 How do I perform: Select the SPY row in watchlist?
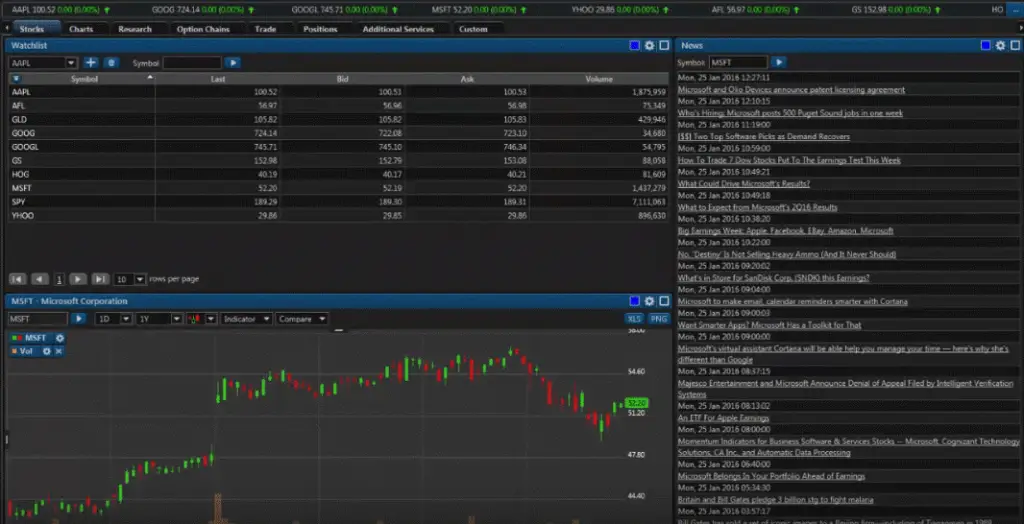338,202
